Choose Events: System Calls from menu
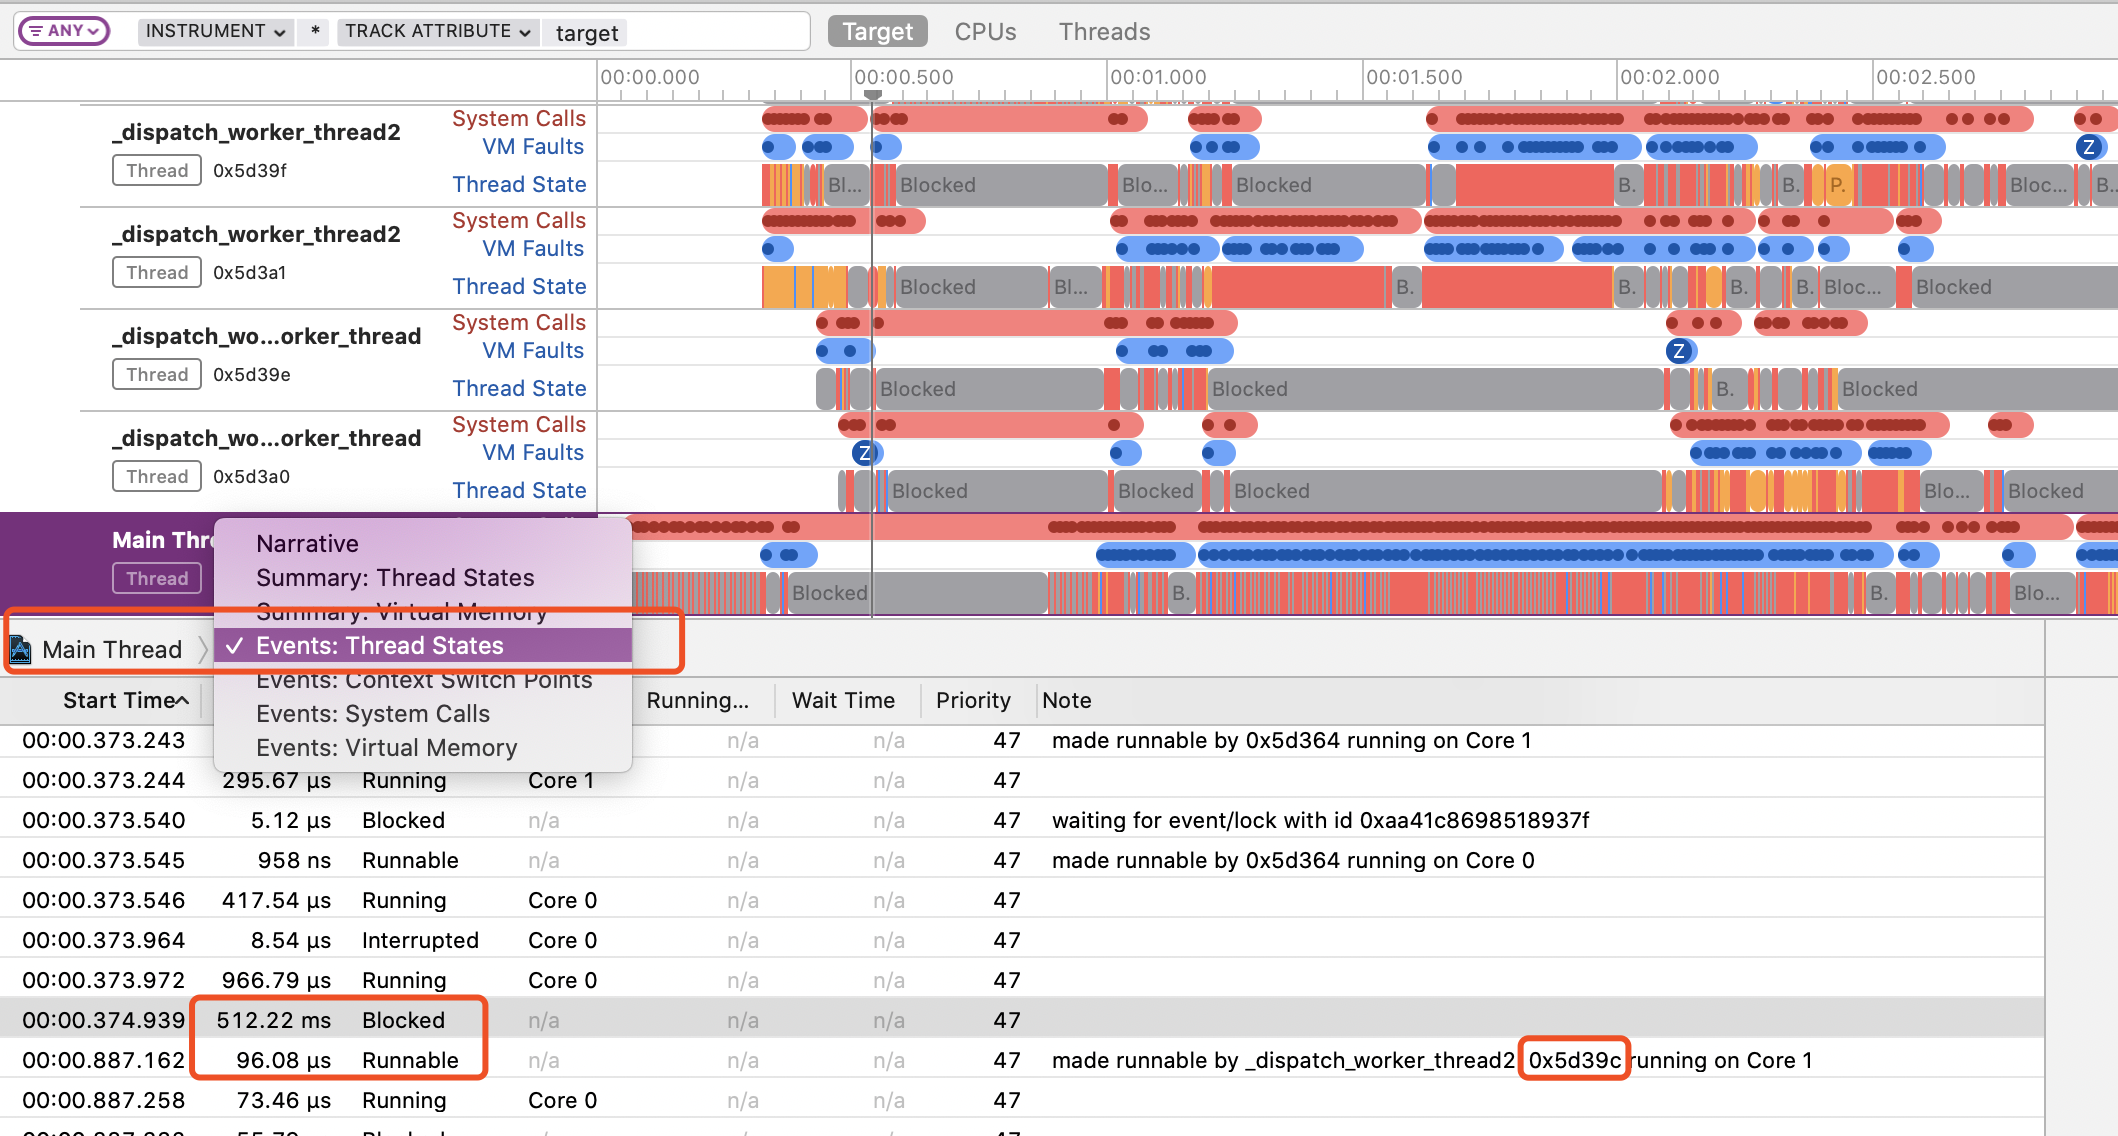The image size is (2118, 1136). pos(373,714)
